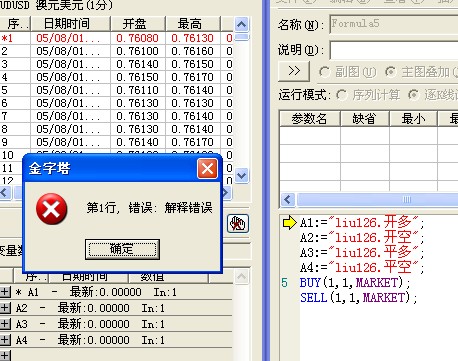Select data row *1 with 0.76080
Image resolution: width=458 pixels, height=361 pixels.
click(116, 38)
